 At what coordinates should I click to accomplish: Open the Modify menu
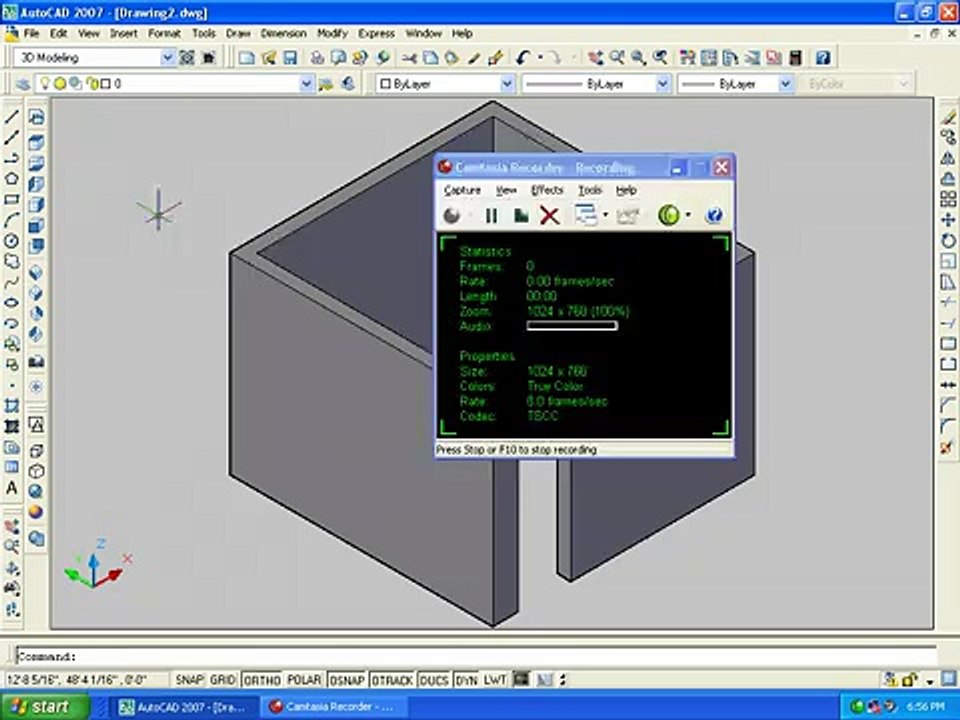[x=332, y=34]
